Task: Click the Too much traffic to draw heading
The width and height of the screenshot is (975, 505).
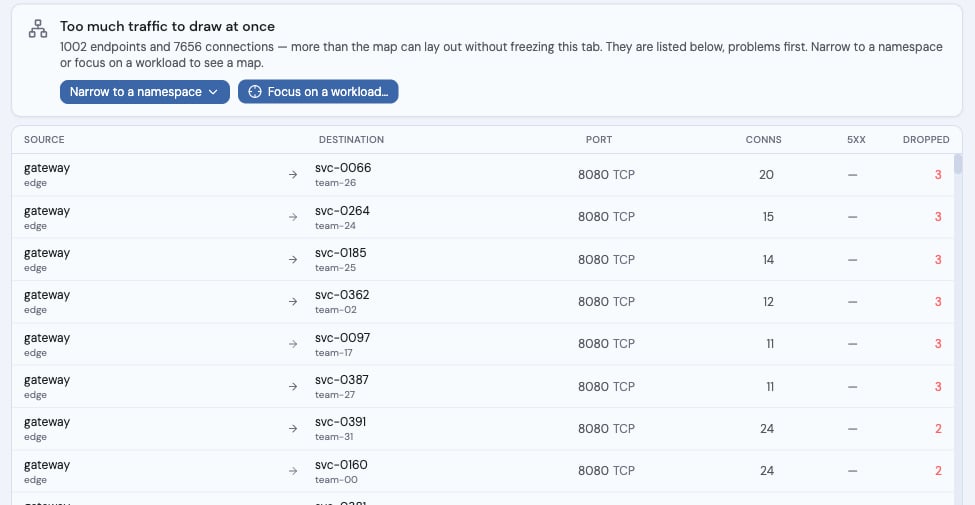Action: point(167,27)
